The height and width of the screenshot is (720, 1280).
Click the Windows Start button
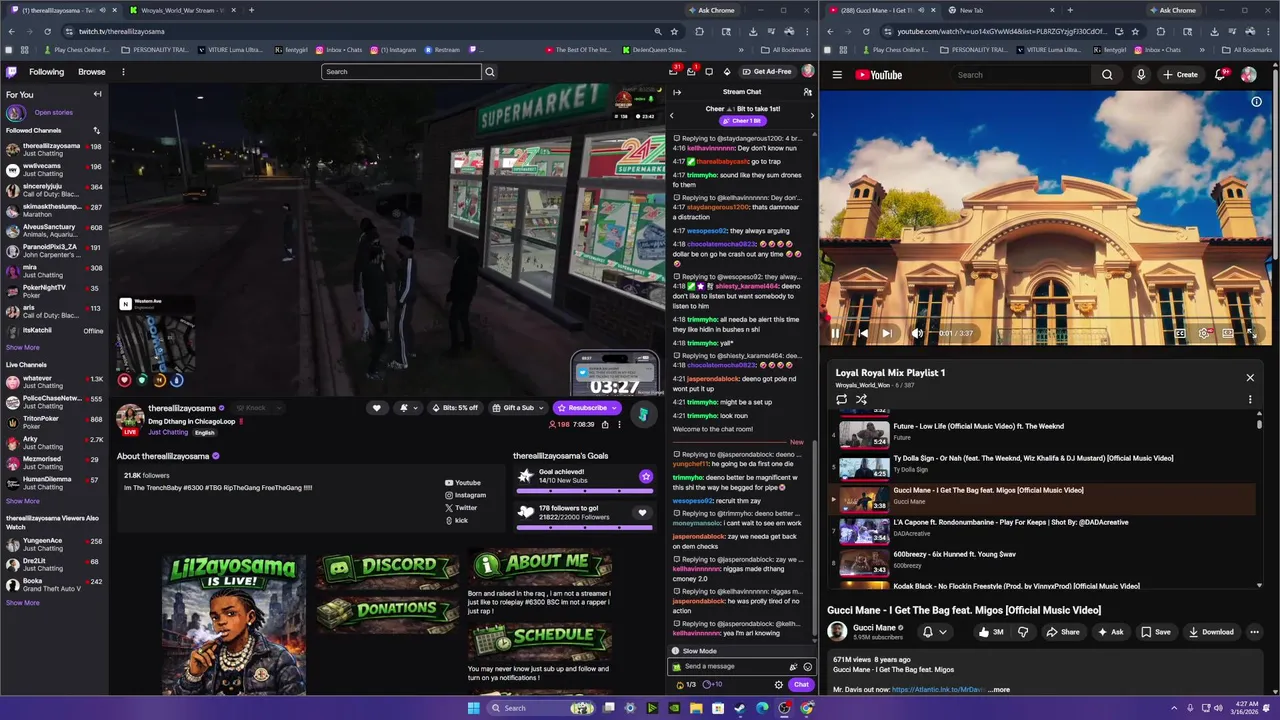point(473,708)
